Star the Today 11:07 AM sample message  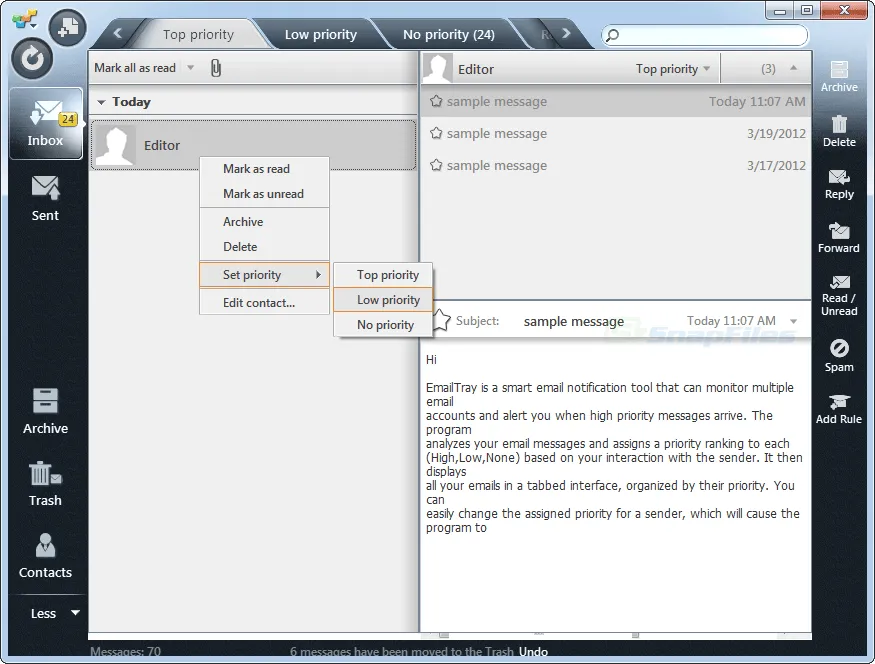coord(436,101)
